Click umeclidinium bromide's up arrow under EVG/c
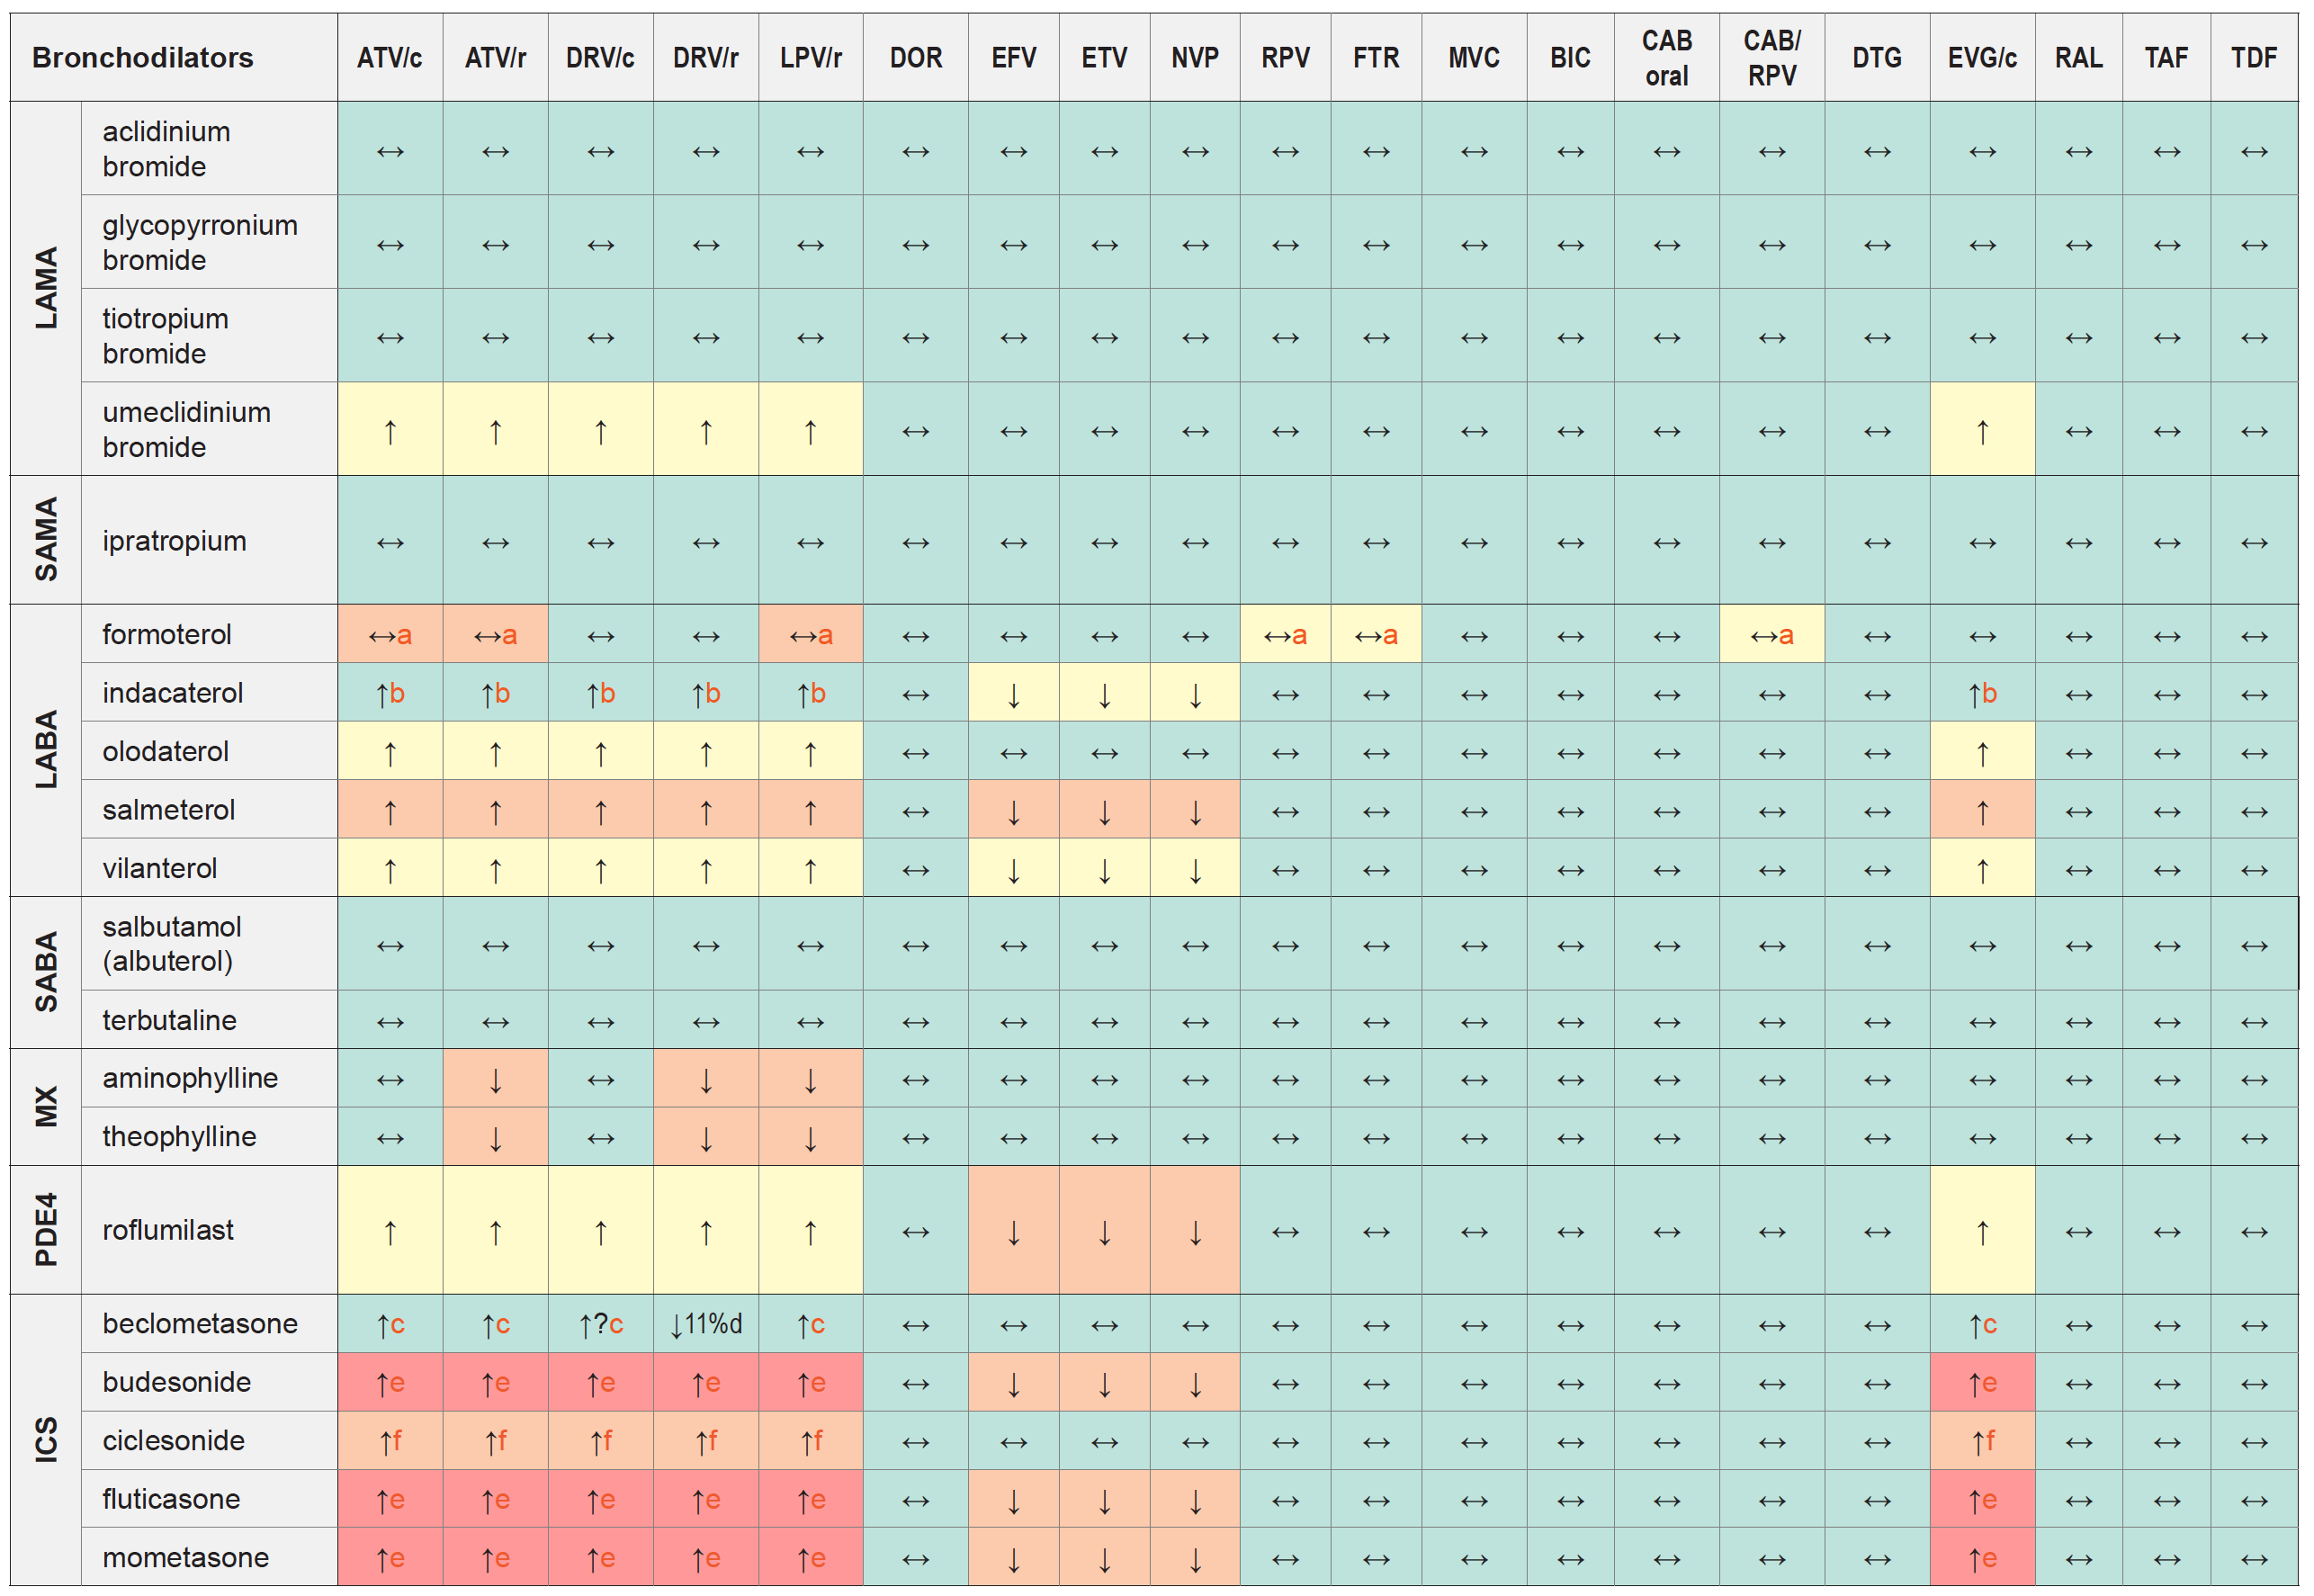 coord(1981,430)
